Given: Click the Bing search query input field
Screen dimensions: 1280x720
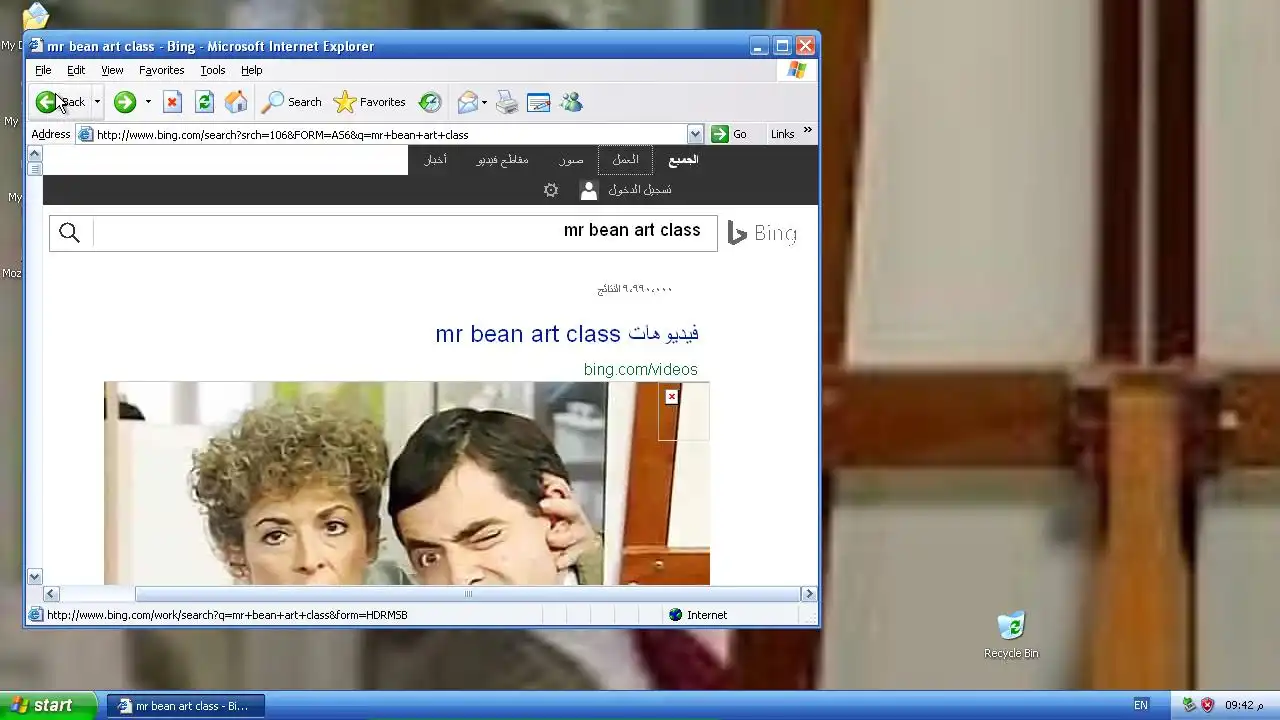Looking at the screenshot, I should (404, 233).
